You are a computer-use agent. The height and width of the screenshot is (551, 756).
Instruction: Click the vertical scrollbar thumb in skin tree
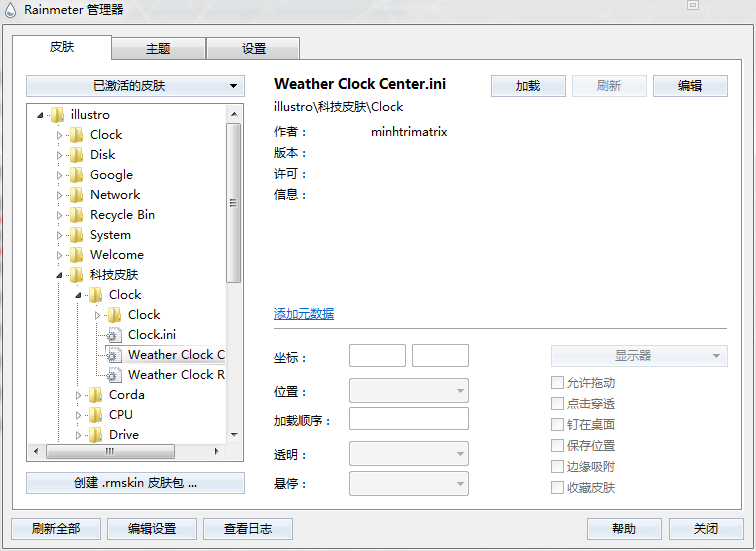[x=234, y=203]
